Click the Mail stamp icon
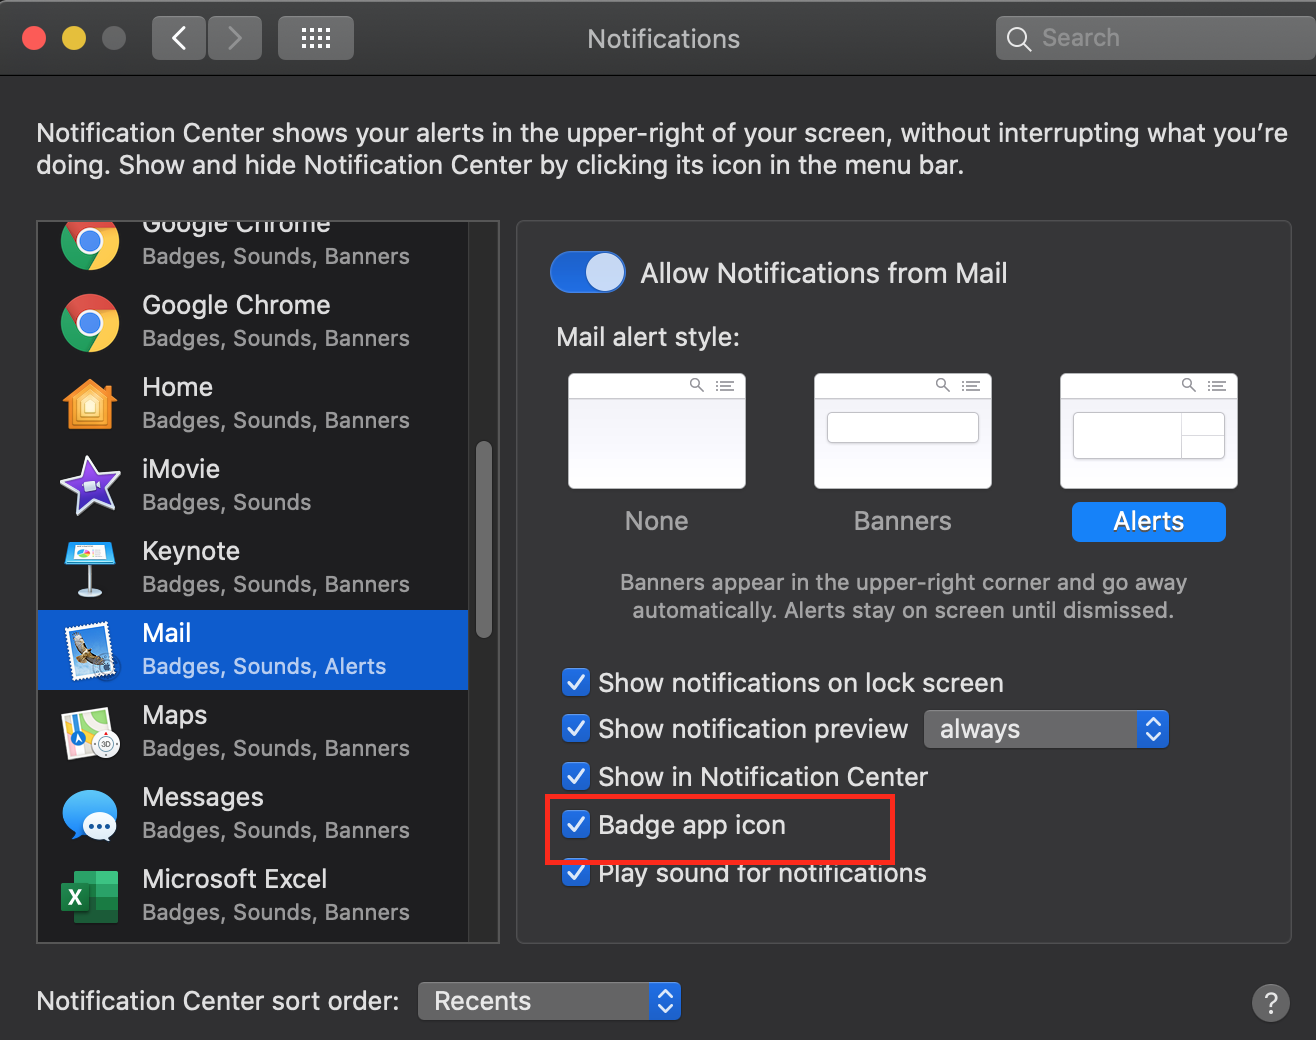The width and height of the screenshot is (1316, 1040). [x=90, y=650]
